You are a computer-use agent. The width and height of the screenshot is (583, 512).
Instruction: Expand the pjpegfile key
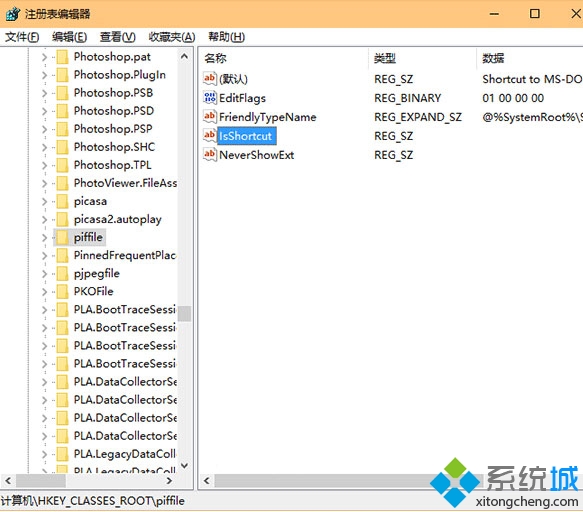(x=44, y=273)
